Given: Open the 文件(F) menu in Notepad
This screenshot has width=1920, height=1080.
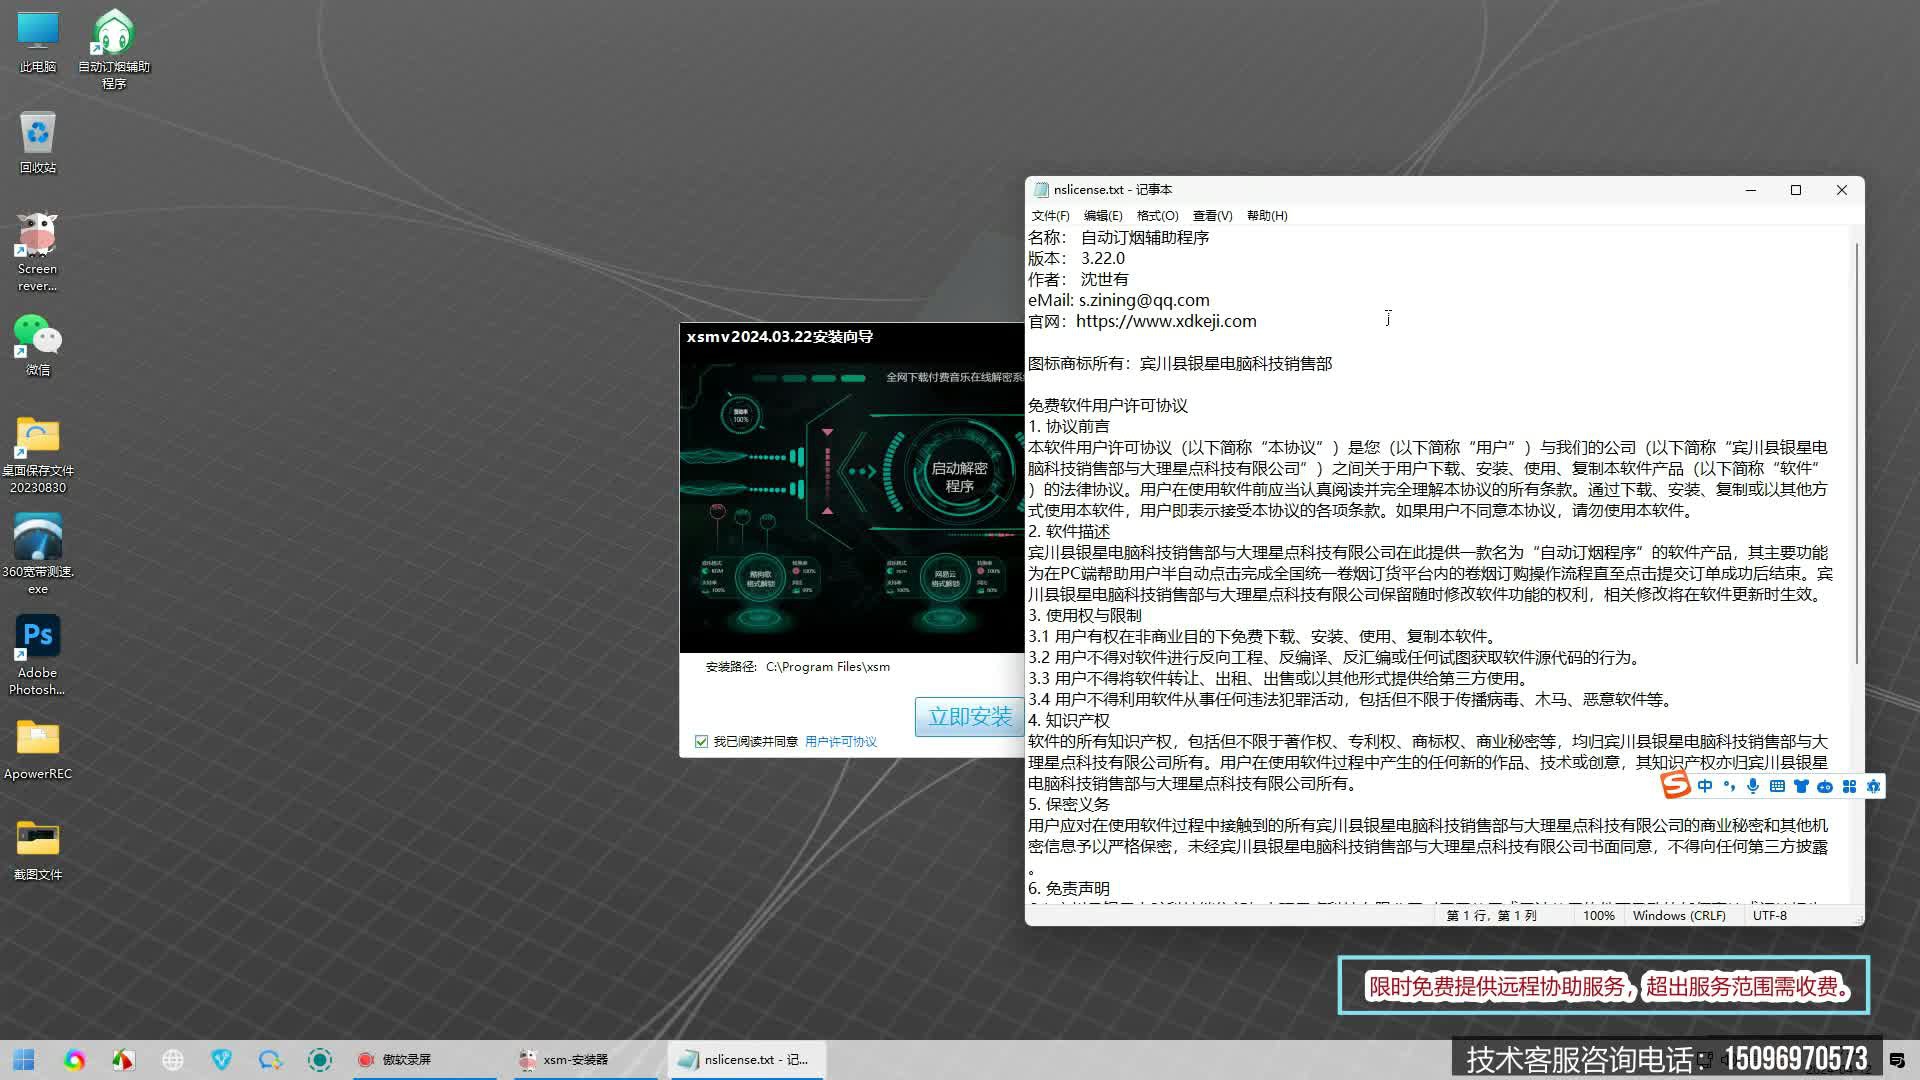Looking at the screenshot, I should (1050, 215).
